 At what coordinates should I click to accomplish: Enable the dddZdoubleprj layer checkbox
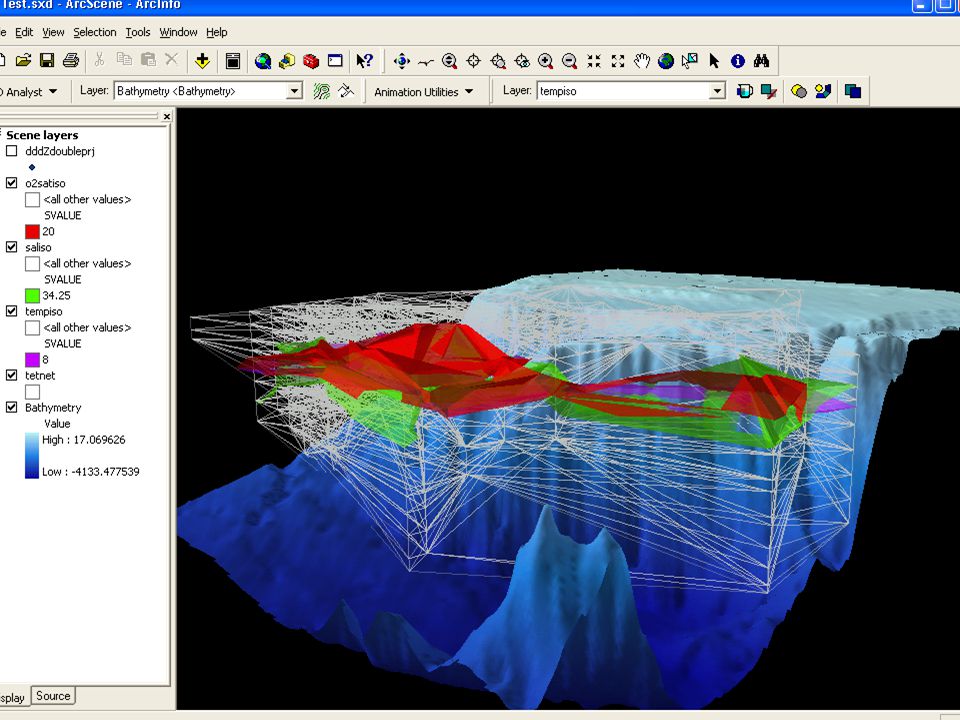pos(12,151)
